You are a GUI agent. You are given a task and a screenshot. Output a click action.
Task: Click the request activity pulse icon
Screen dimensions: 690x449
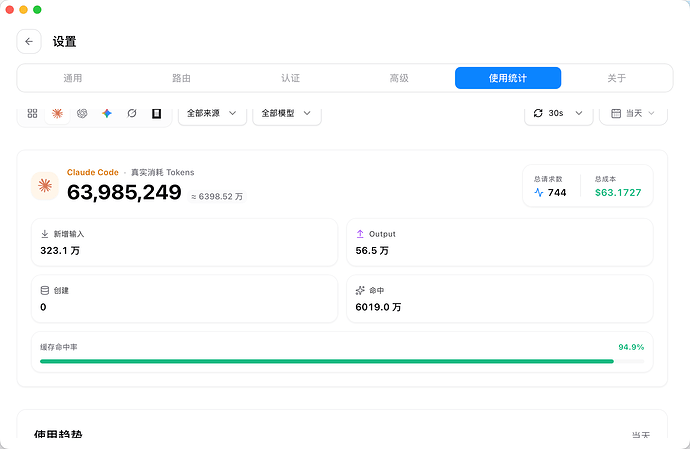(x=539, y=192)
